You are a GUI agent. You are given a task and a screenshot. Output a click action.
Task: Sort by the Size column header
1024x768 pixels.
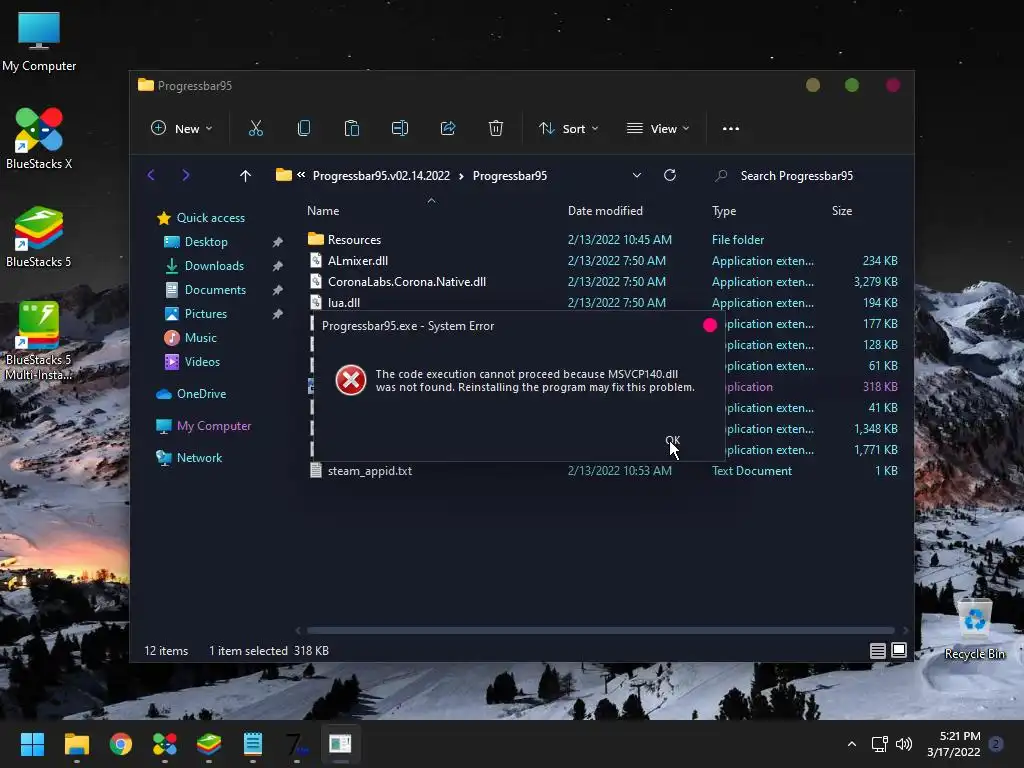point(842,211)
